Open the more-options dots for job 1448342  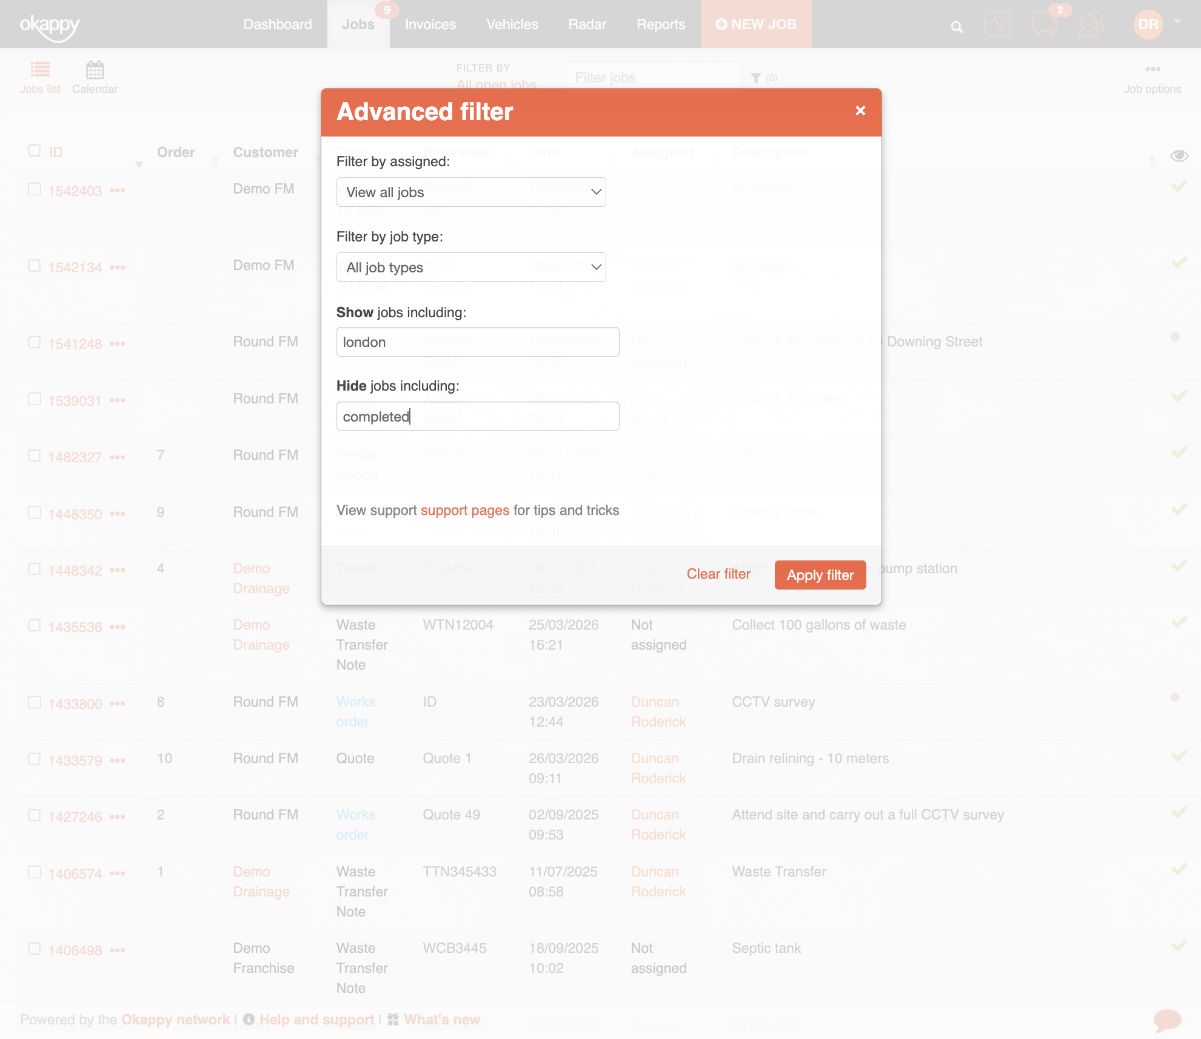(x=118, y=570)
